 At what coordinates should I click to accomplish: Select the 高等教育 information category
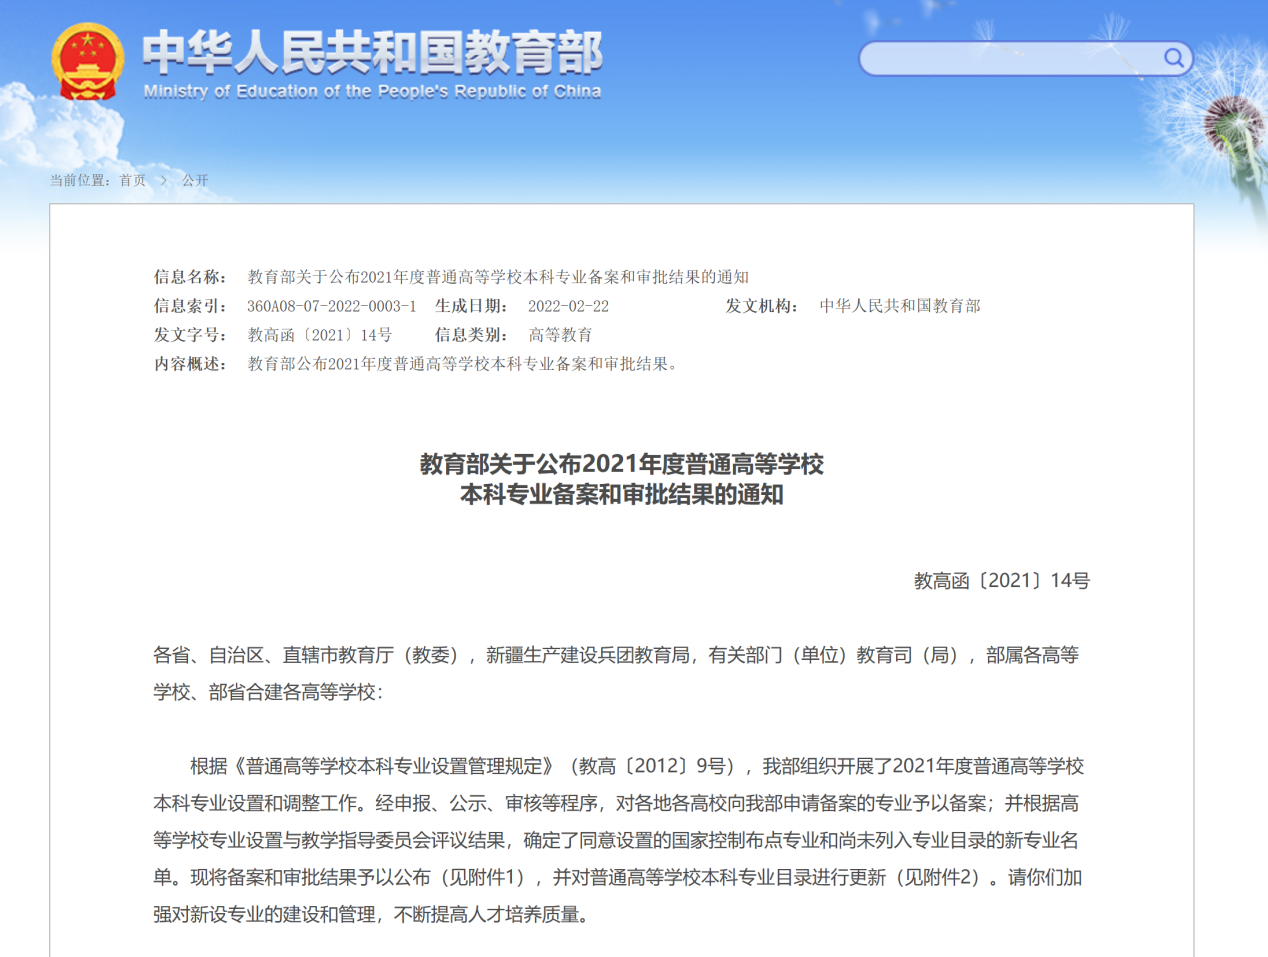(x=560, y=335)
